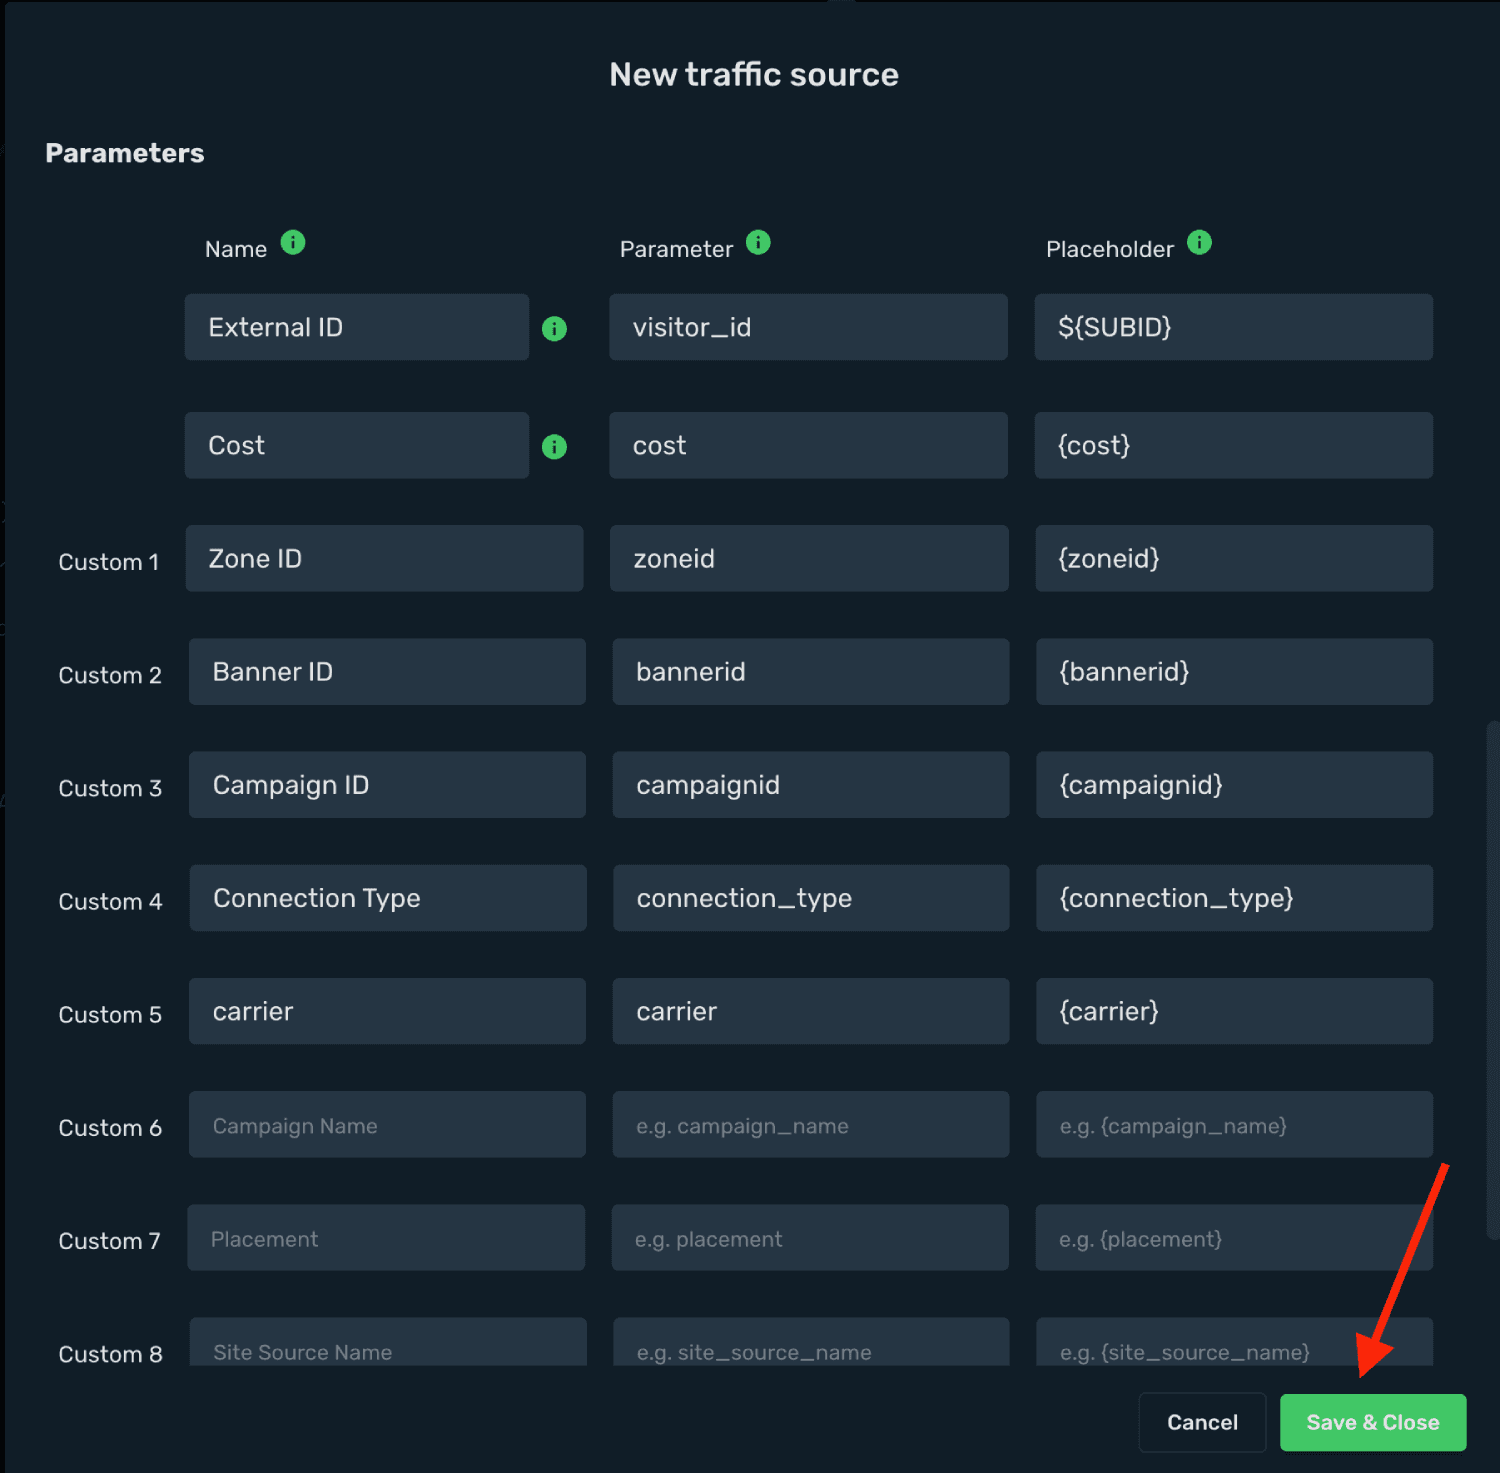Click the {carrier} placeholder field
This screenshot has width=1500, height=1473.
click(x=1234, y=1011)
